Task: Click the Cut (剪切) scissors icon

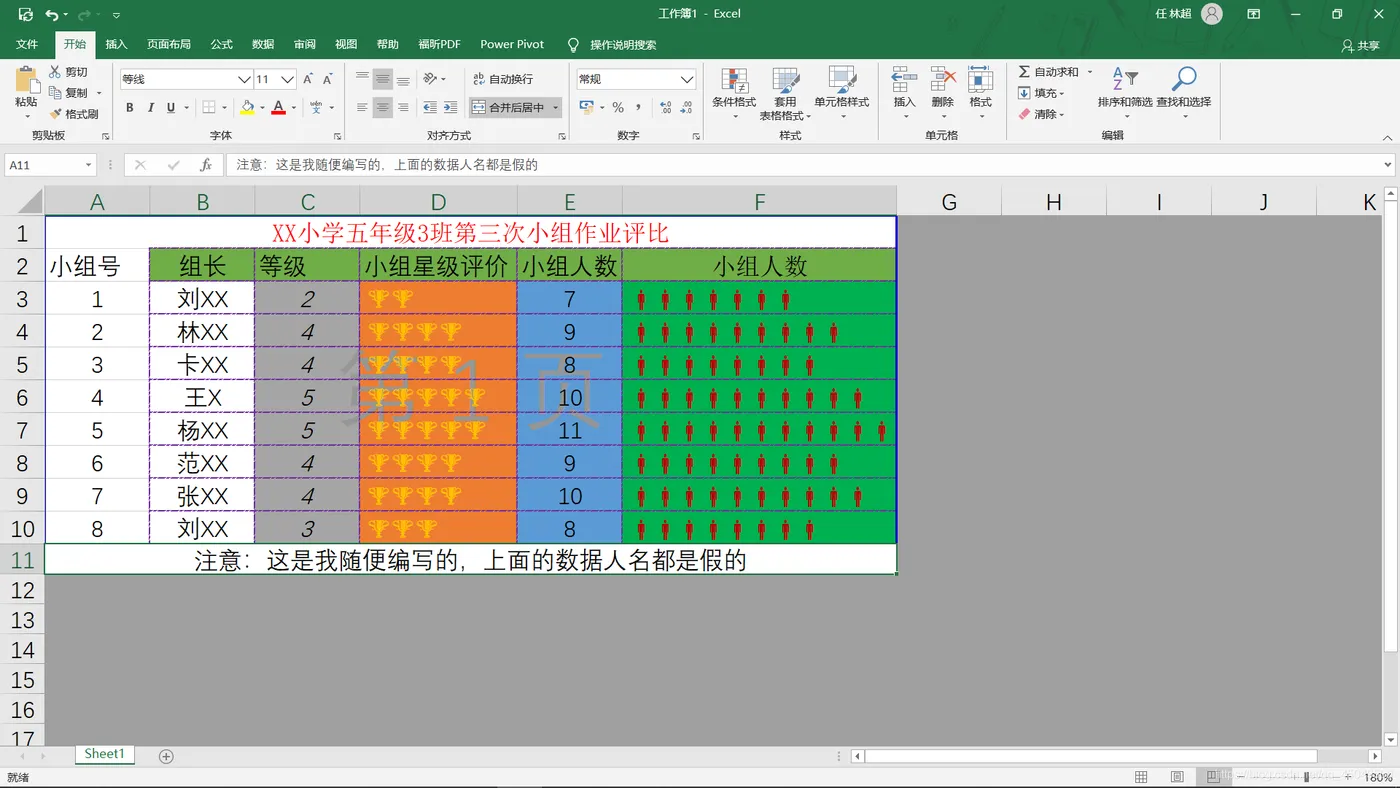Action: (x=55, y=72)
